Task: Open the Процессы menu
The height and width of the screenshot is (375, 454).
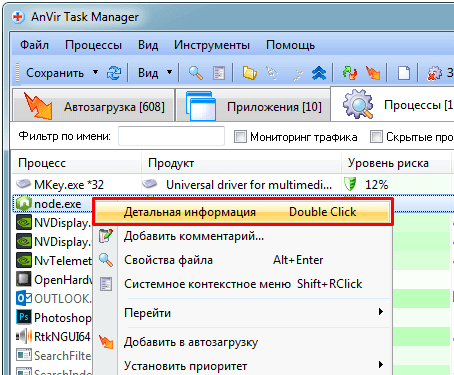Action: (93, 45)
